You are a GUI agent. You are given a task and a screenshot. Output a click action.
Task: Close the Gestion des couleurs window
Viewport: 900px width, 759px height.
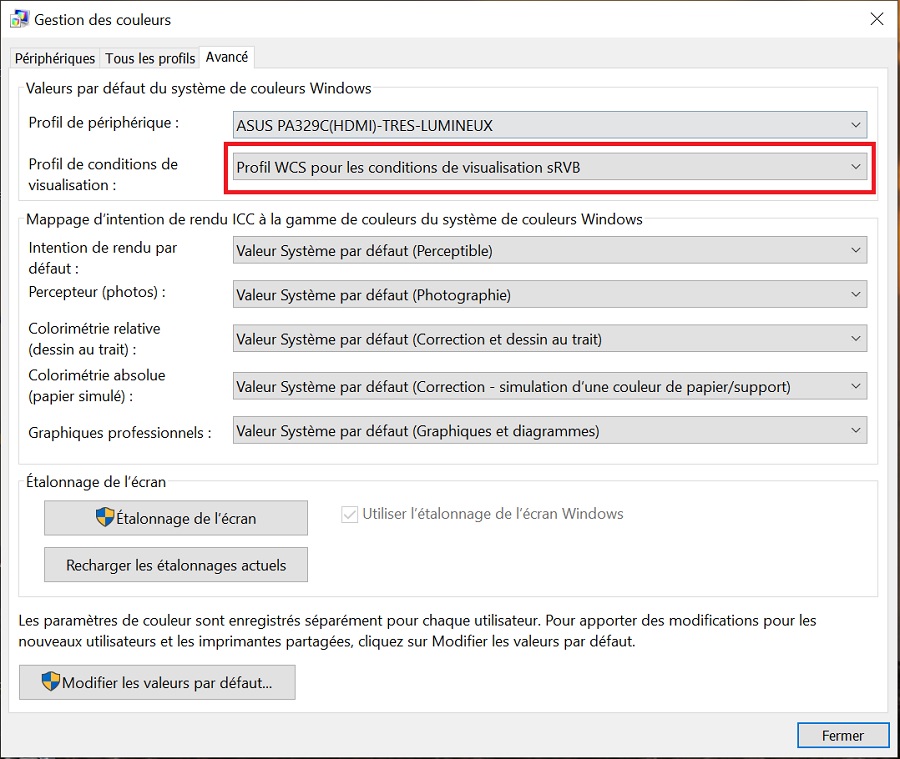tap(876, 19)
